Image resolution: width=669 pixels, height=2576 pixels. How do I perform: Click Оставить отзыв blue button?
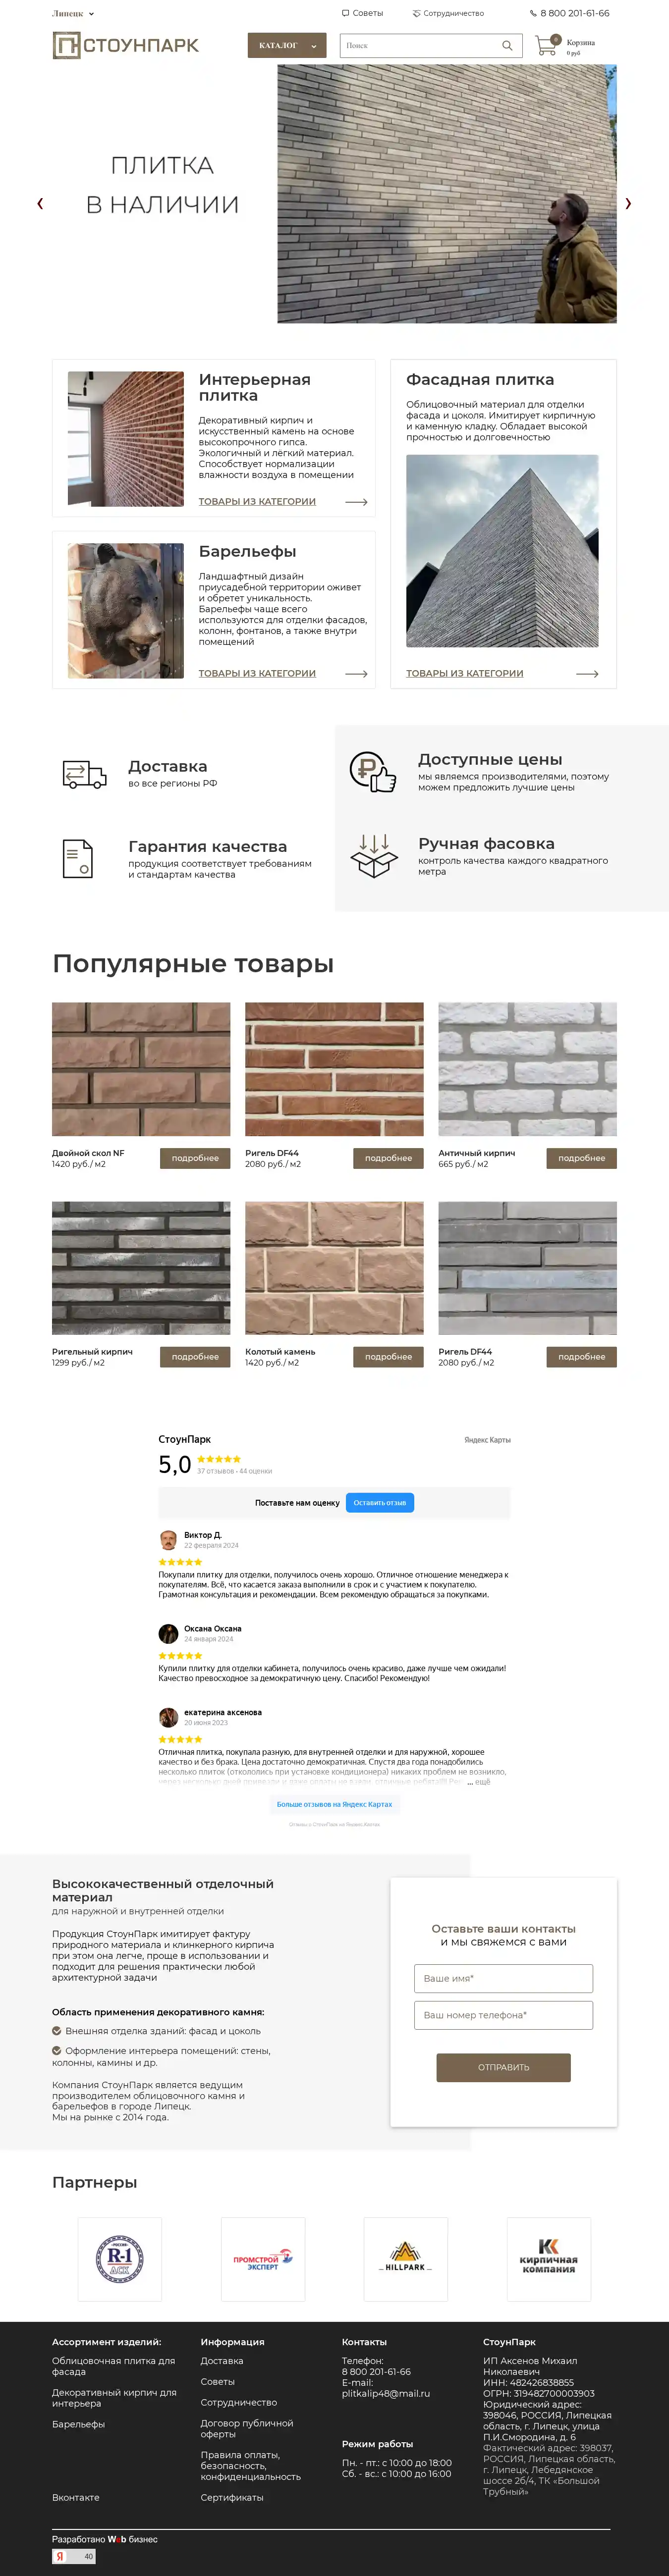click(380, 1502)
